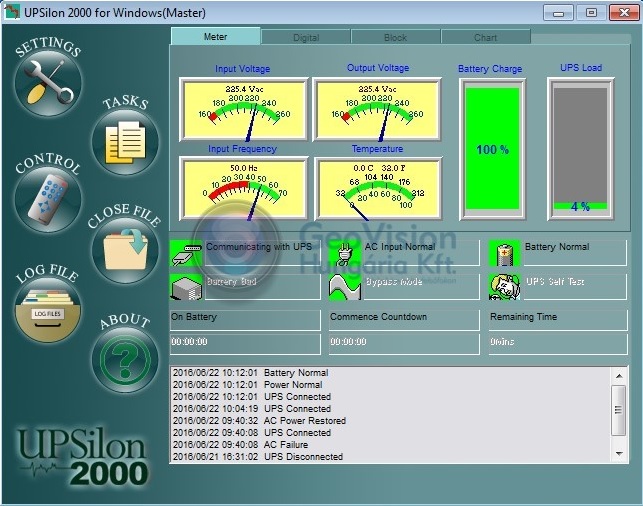Screen dimensions: 643x506
Task: Open About question mark icon
Action: click(125, 360)
